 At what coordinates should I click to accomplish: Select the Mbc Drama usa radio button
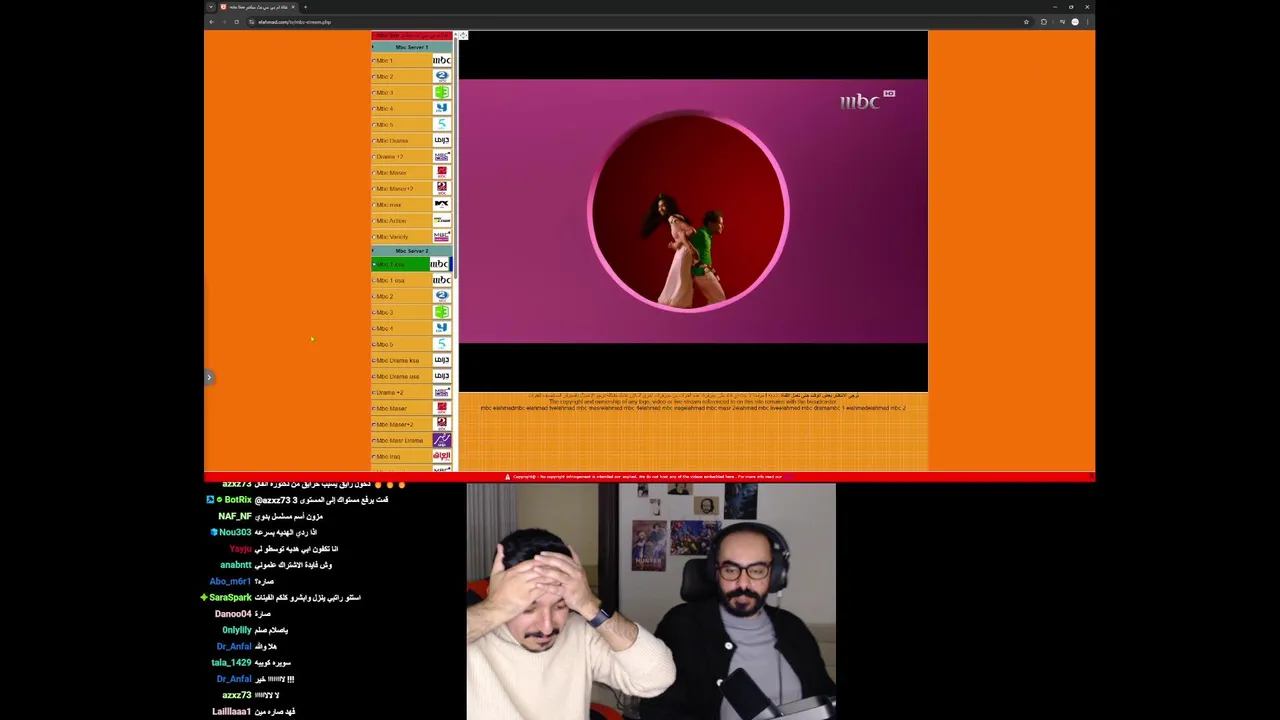click(374, 376)
